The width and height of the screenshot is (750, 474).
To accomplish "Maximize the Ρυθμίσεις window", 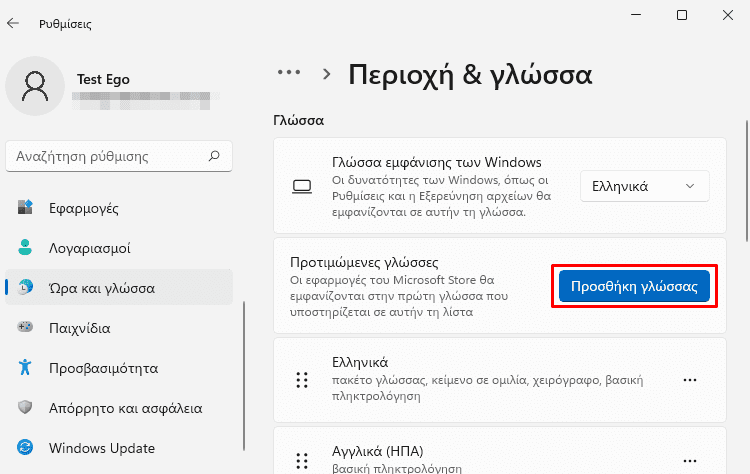I will tap(682, 15).
